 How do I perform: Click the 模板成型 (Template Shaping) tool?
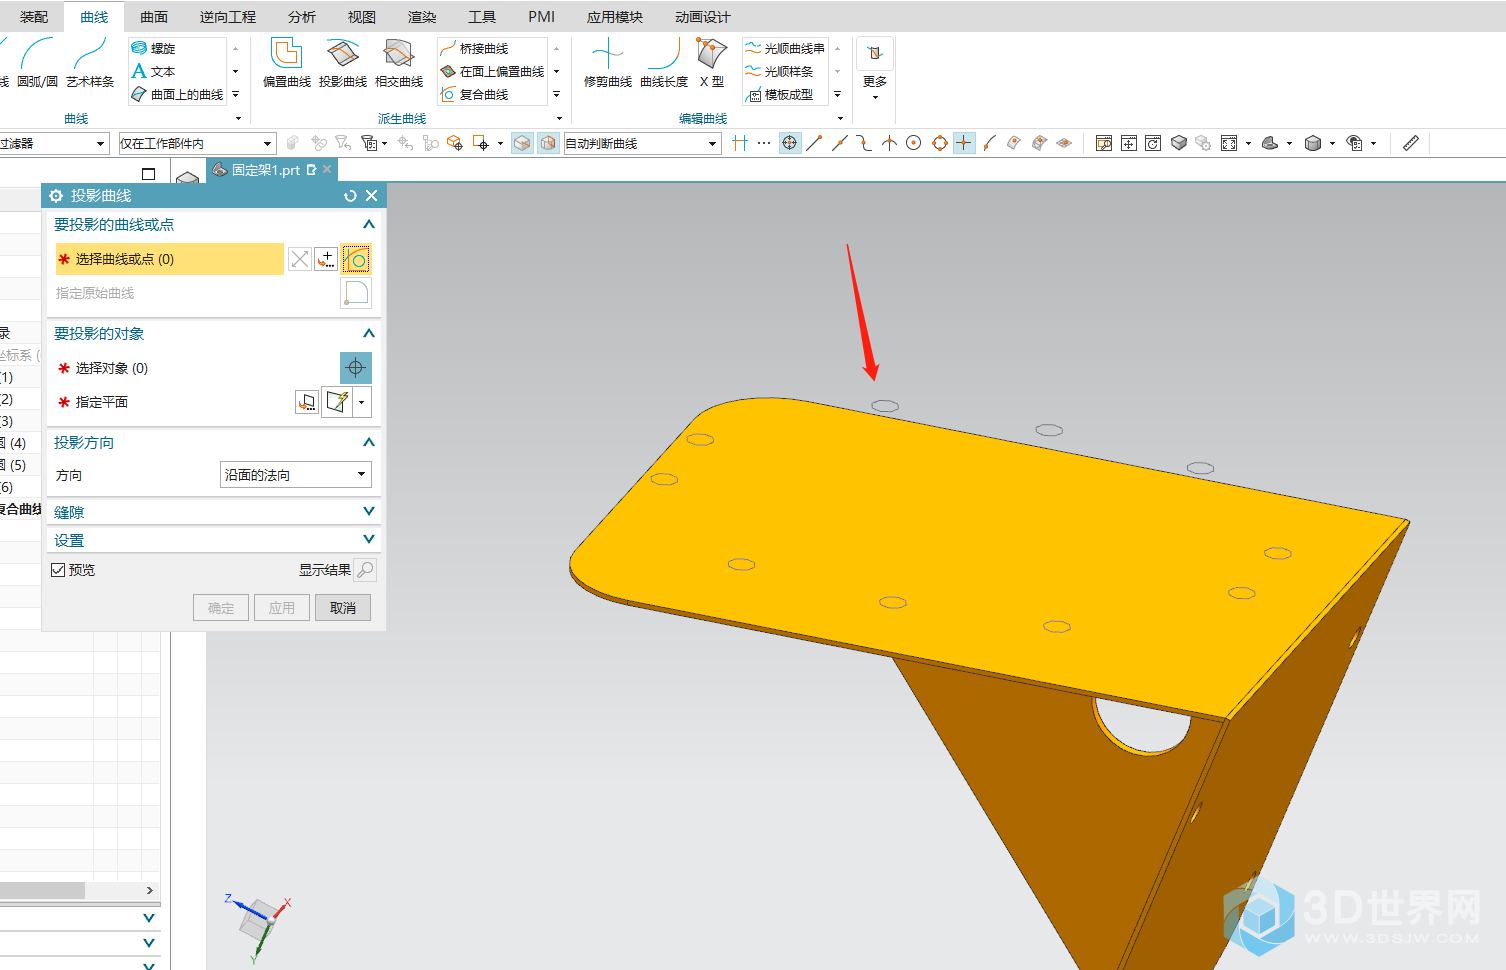[x=779, y=94]
